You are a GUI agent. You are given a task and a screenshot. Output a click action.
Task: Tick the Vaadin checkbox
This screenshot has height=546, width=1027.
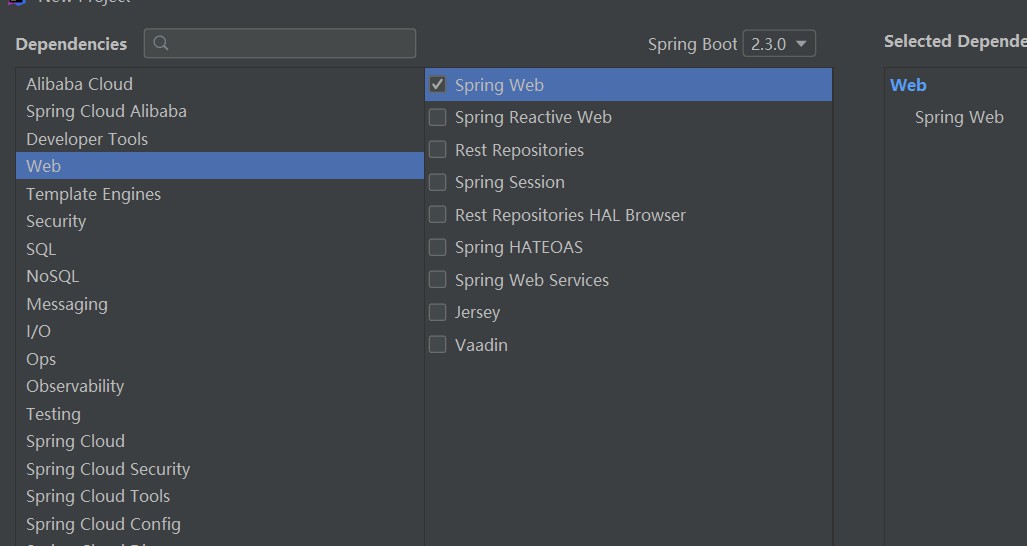coord(438,344)
